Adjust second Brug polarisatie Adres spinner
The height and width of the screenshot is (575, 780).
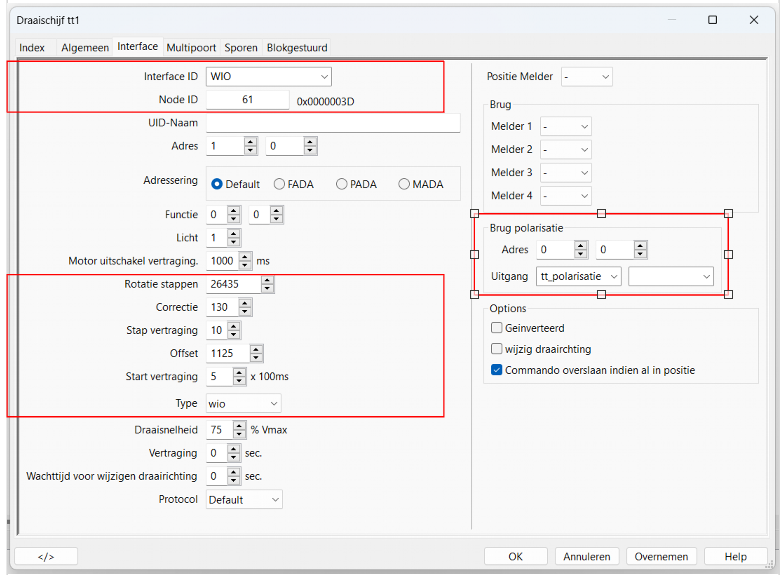tap(640, 250)
